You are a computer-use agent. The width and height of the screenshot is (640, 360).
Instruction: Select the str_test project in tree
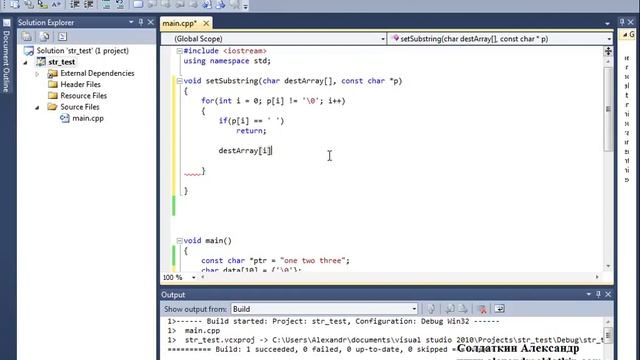62,62
